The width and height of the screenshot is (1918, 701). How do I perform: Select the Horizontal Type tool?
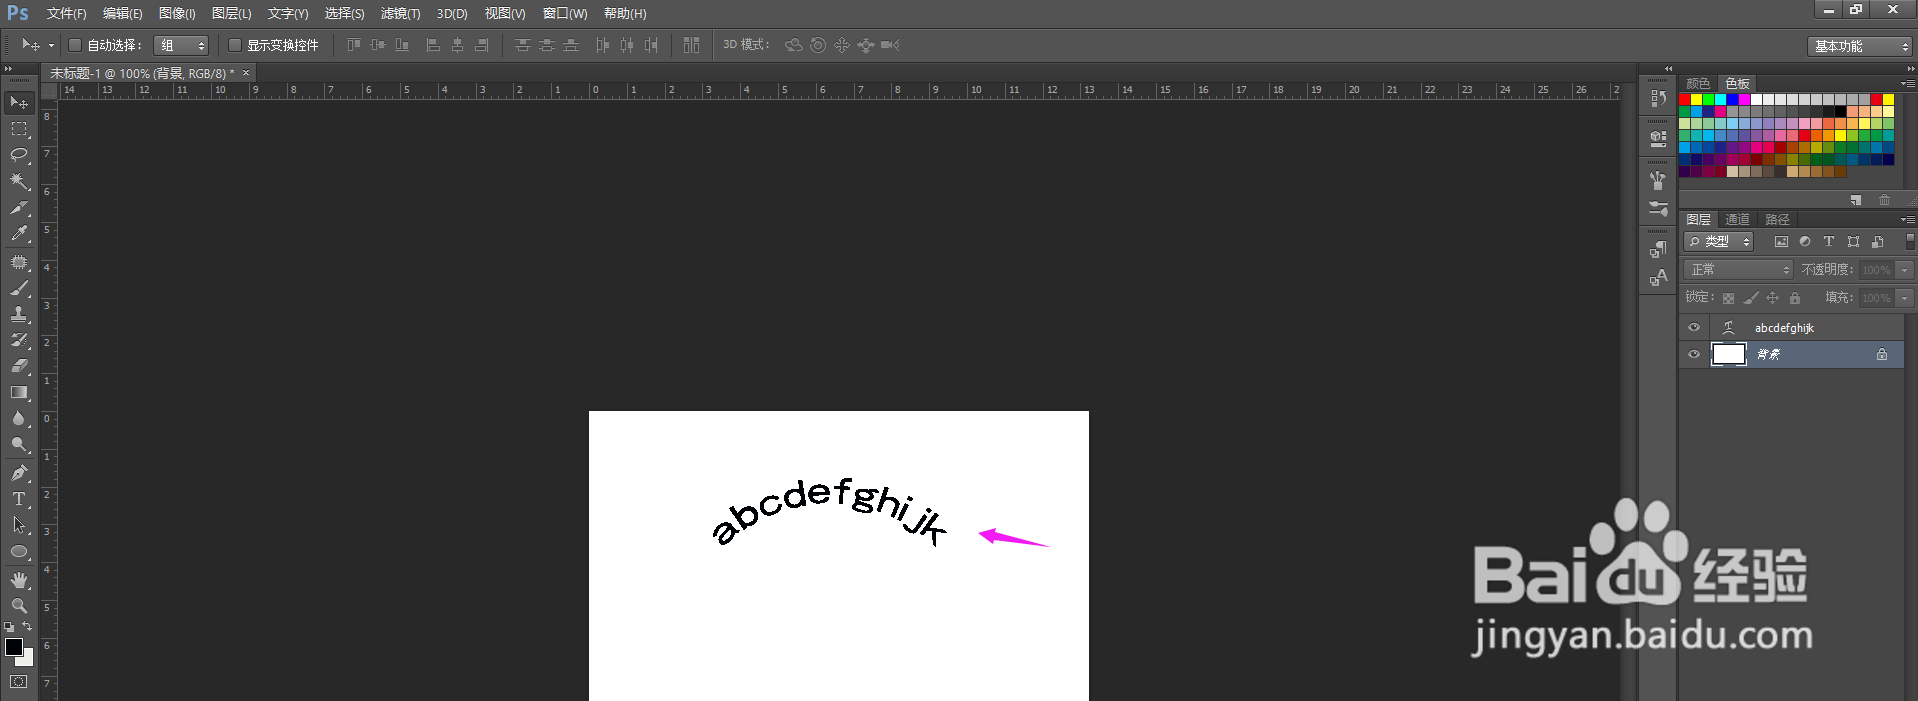click(x=19, y=499)
